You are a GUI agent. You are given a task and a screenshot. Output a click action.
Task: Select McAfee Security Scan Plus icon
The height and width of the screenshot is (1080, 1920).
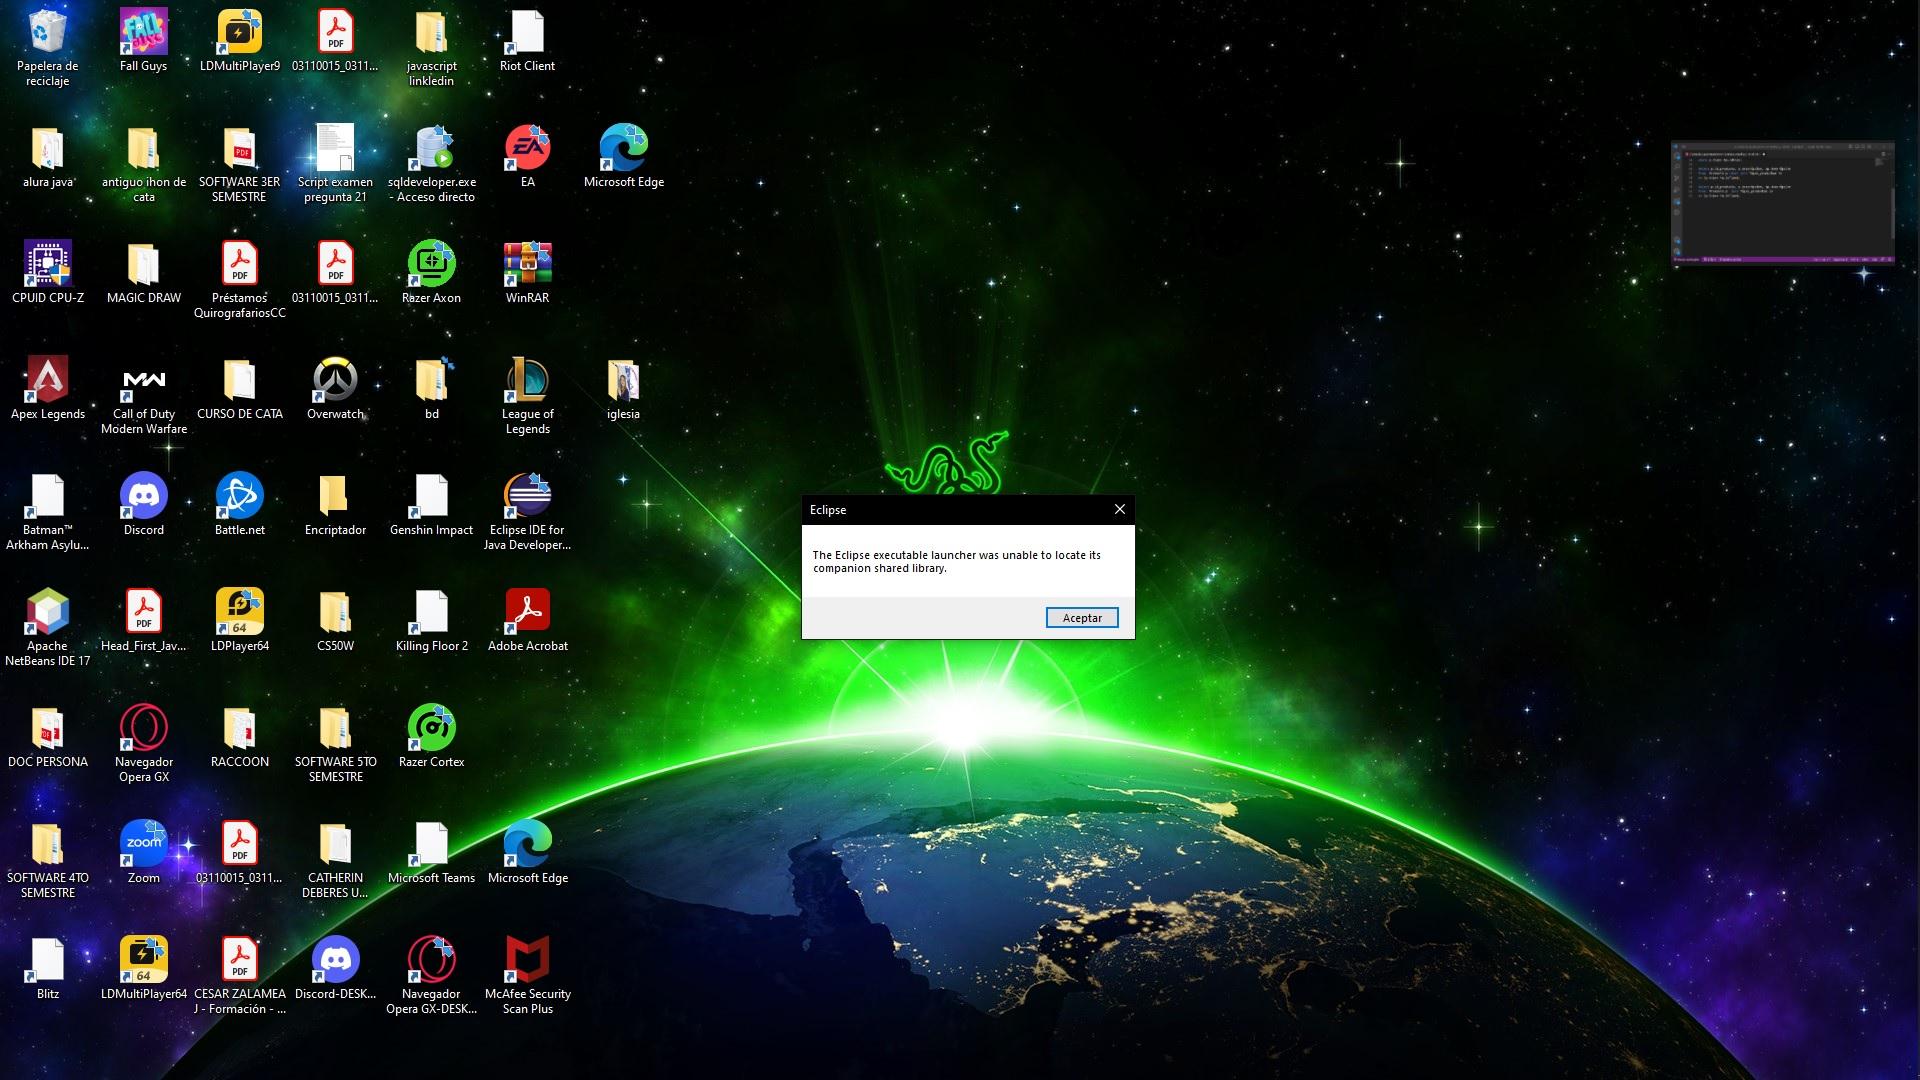pos(527,974)
